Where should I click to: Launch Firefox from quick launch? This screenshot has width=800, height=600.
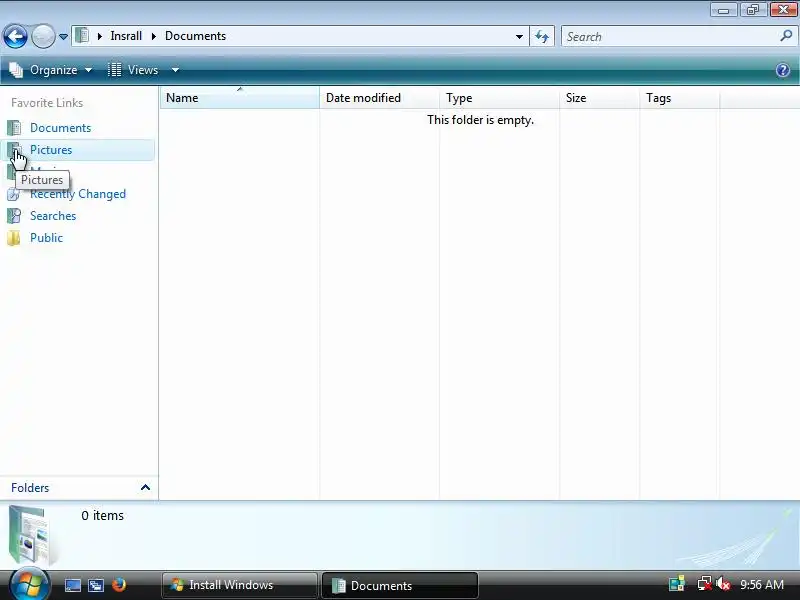pyautogui.click(x=119, y=585)
